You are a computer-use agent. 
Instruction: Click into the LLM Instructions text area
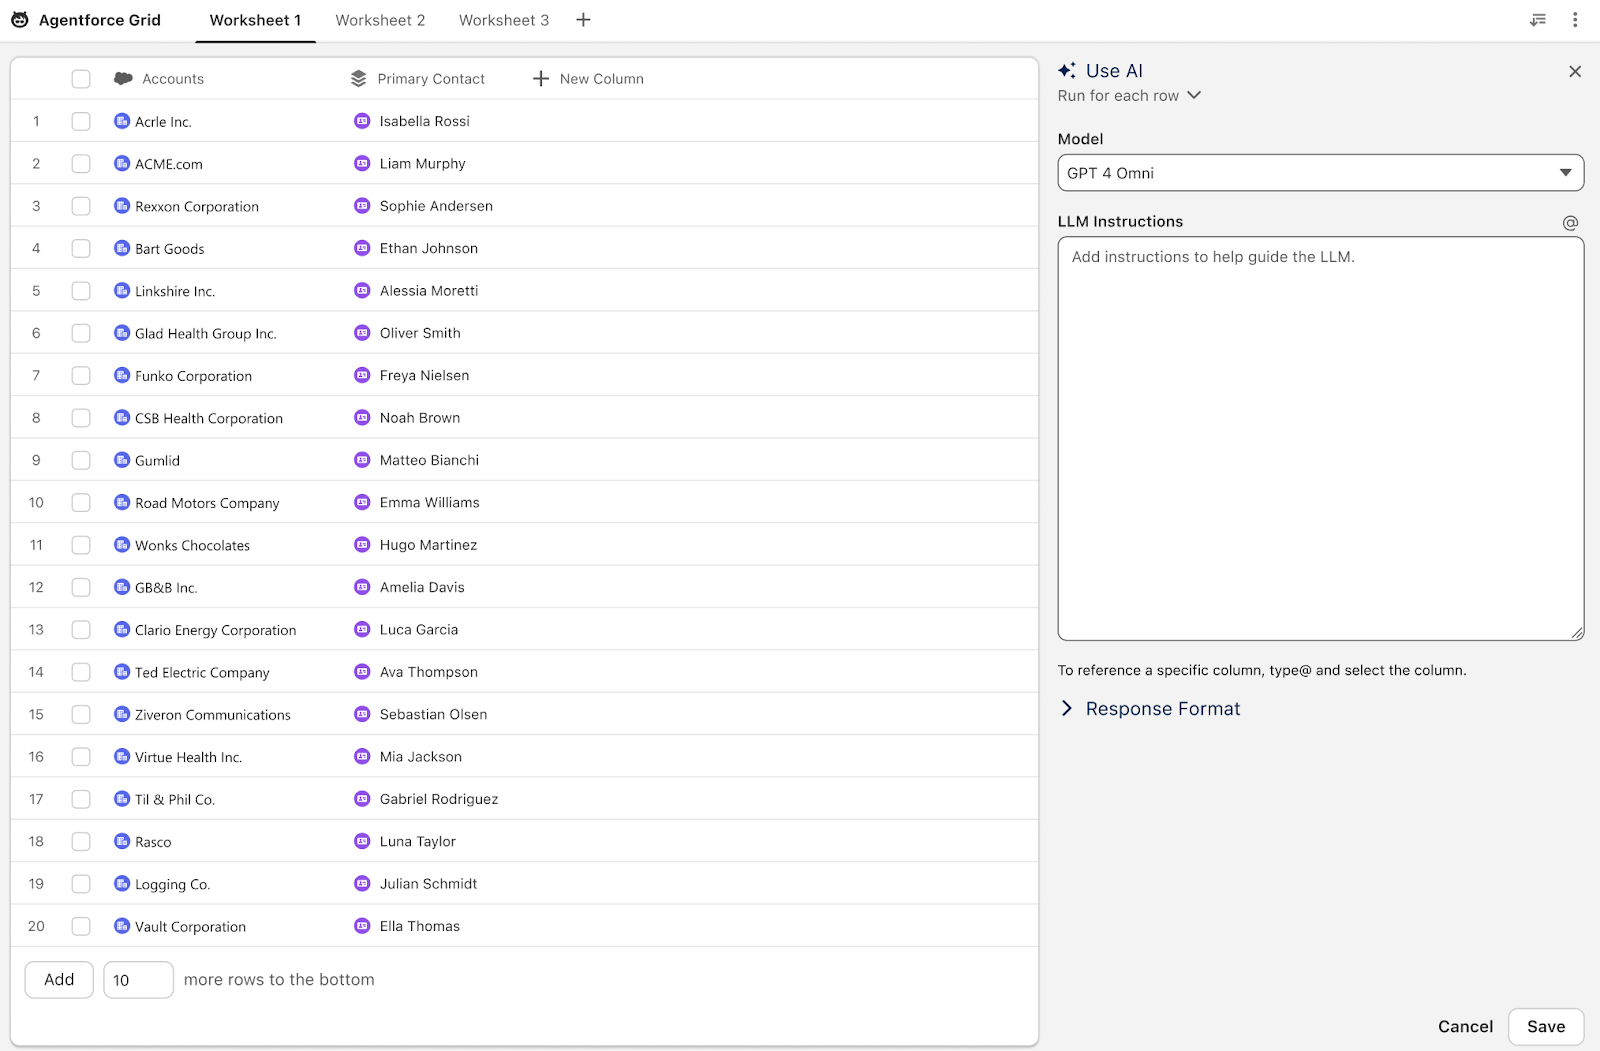click(1320, 438)
